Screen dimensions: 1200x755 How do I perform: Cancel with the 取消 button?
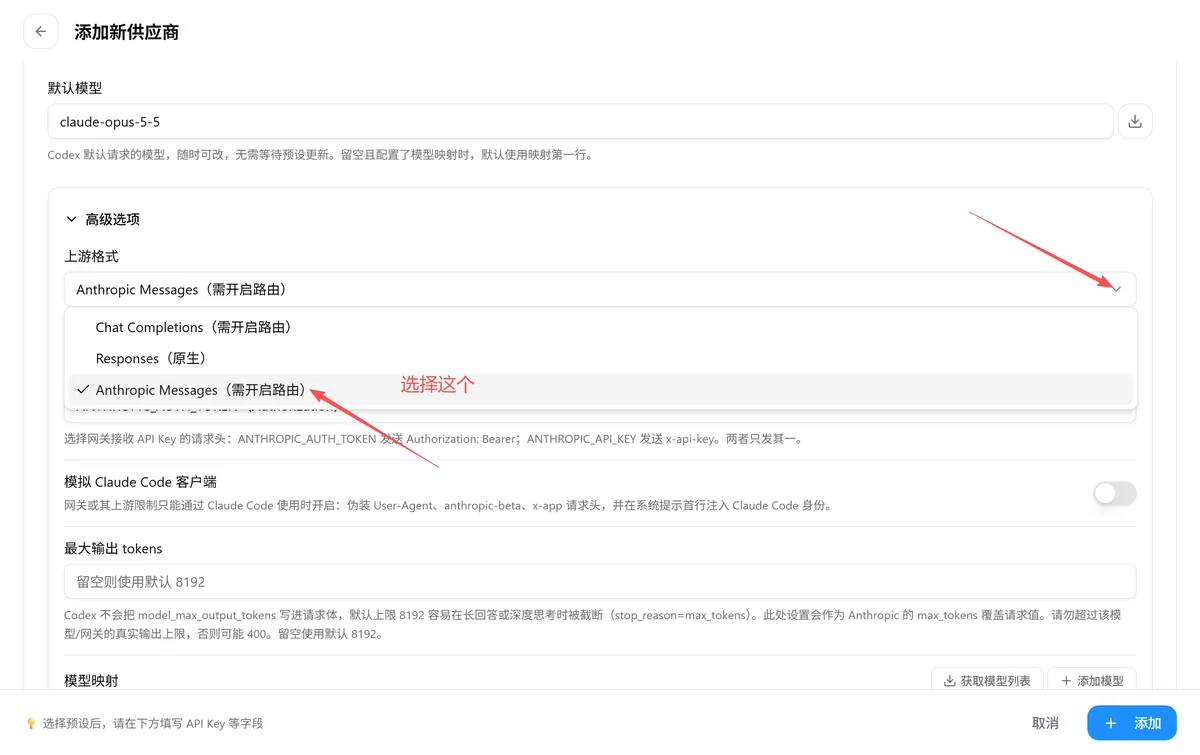point(1045,723)
